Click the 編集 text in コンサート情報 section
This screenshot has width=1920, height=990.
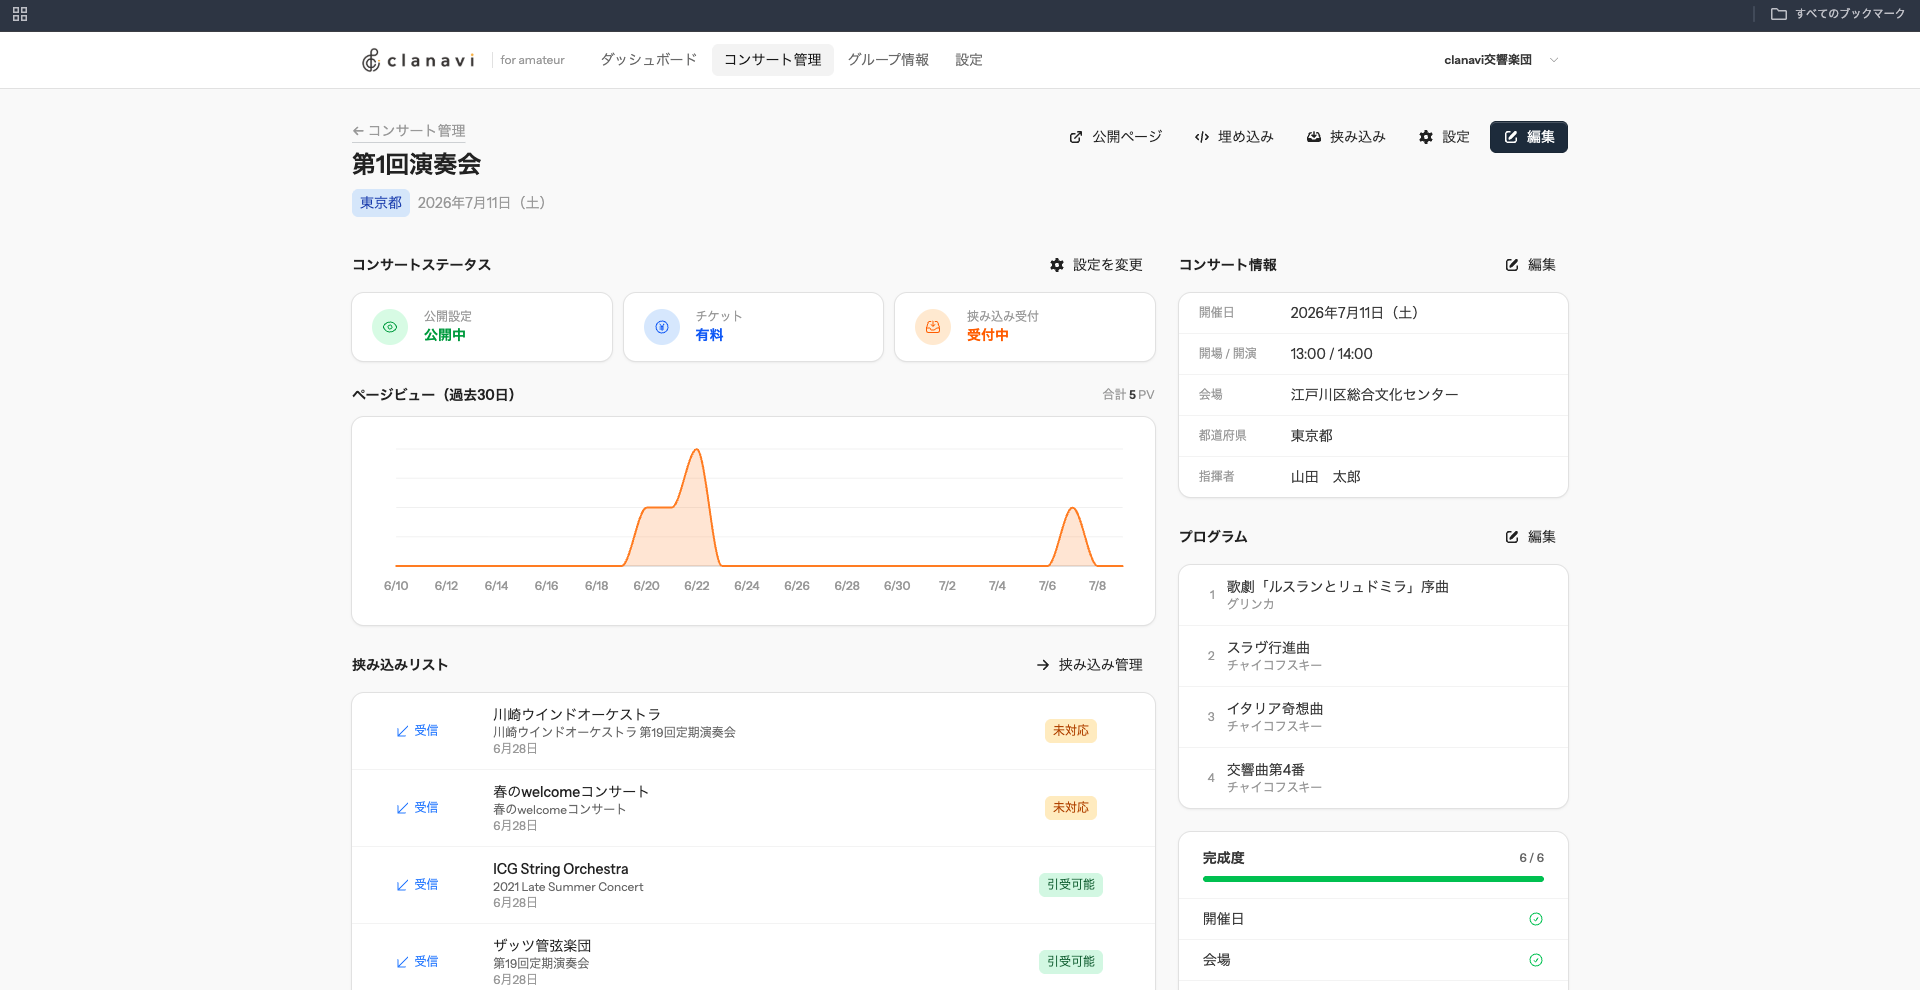pos(1541,265)
